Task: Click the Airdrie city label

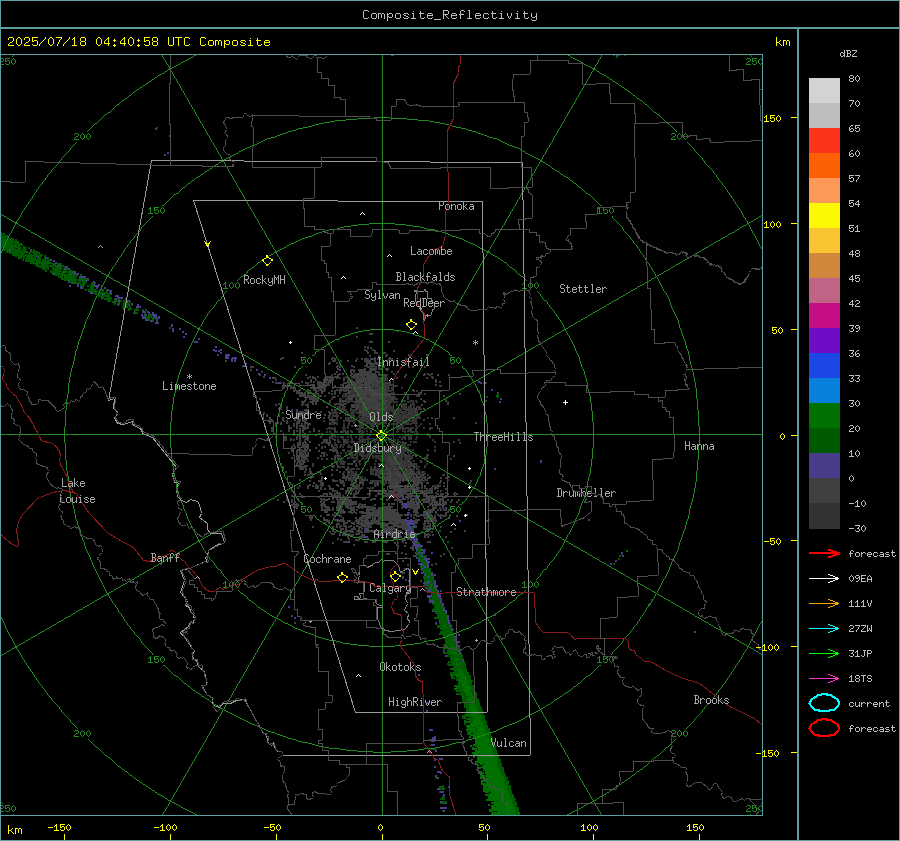Action: [394, 534]
